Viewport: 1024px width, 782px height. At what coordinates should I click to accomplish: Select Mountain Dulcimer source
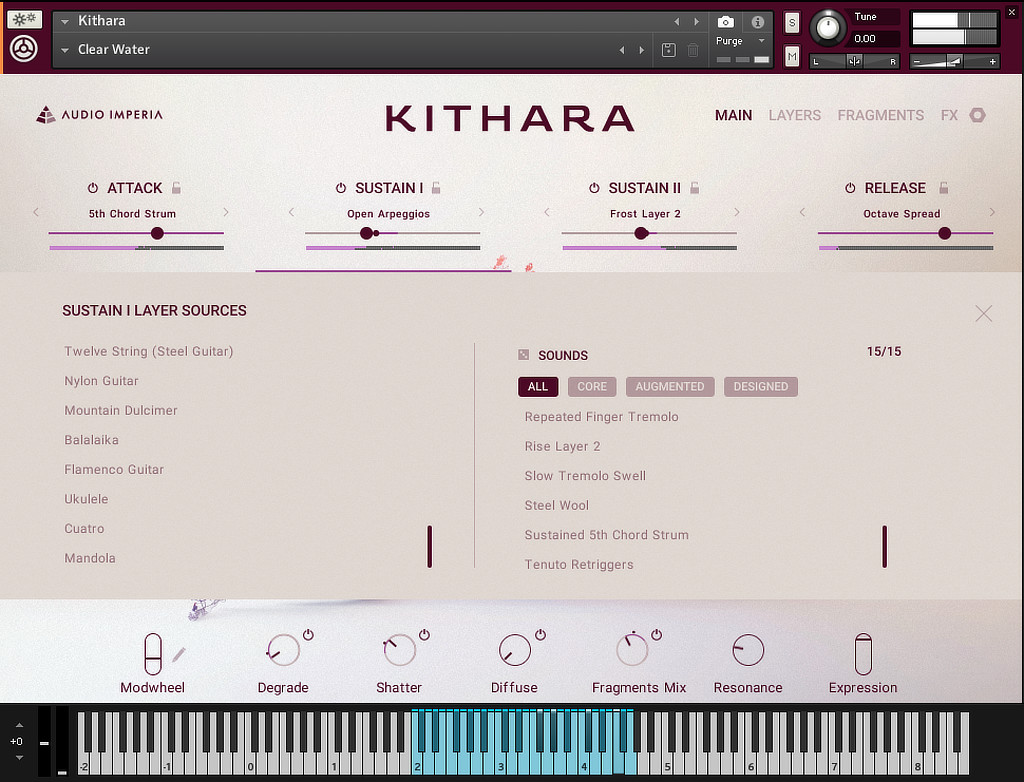click(x=121, y=410)
